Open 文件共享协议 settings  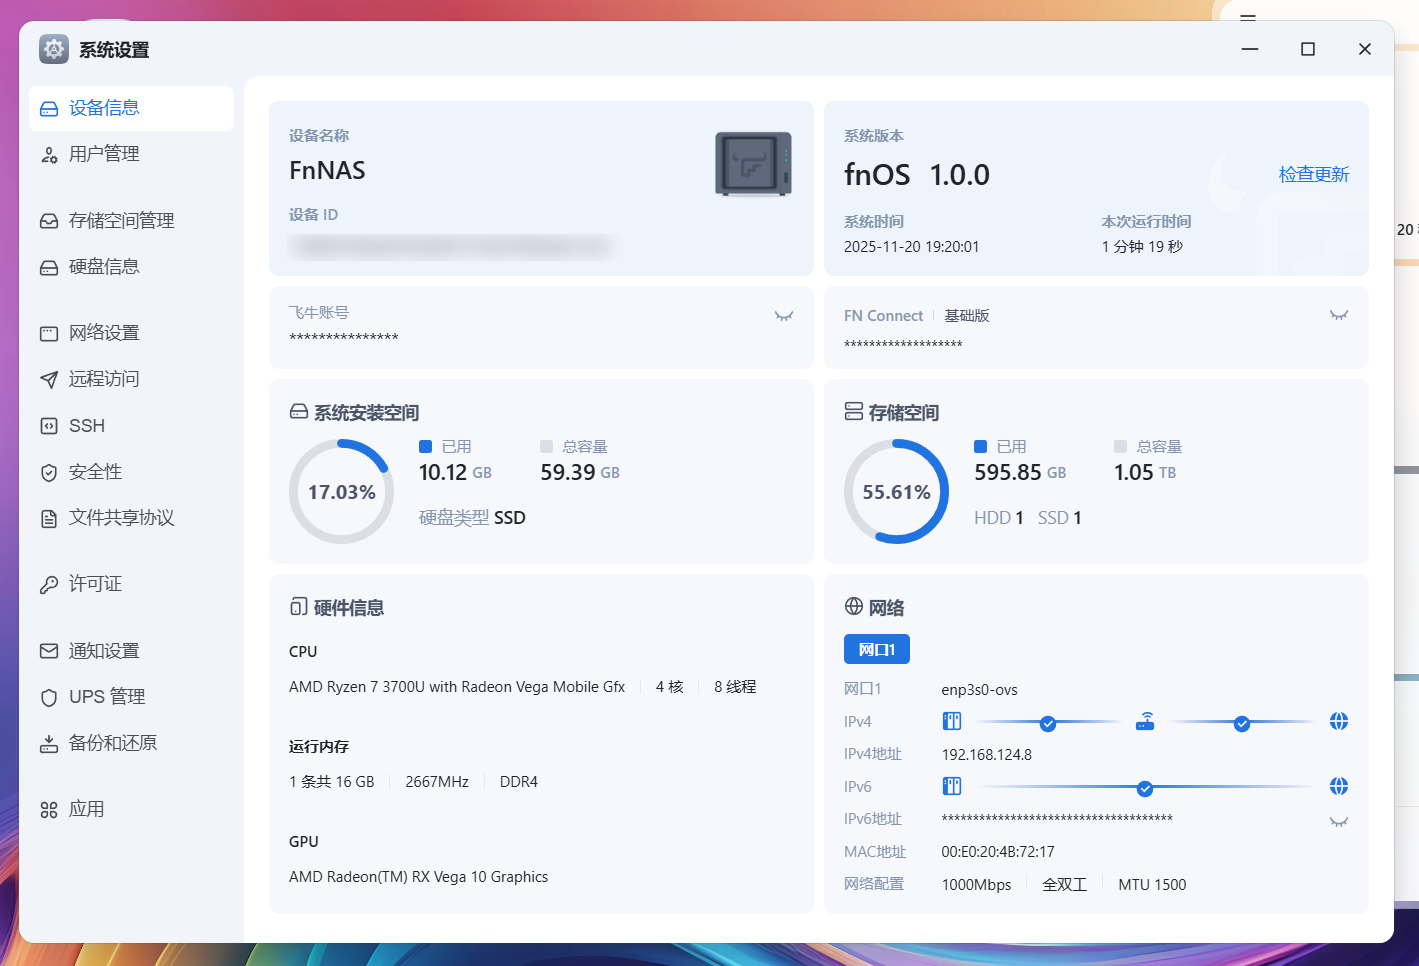point(121,518)
